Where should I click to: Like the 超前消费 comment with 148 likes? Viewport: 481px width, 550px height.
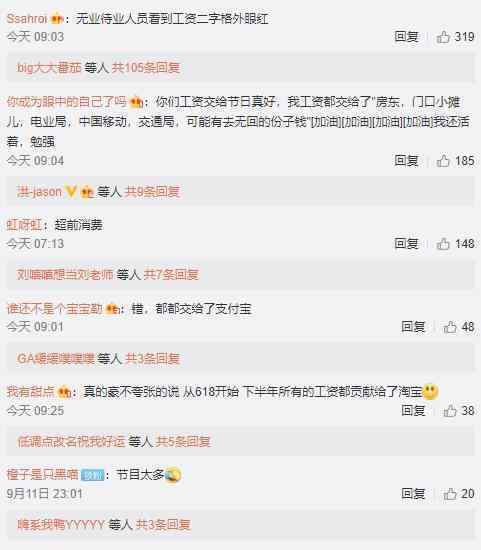pos(443,243)
